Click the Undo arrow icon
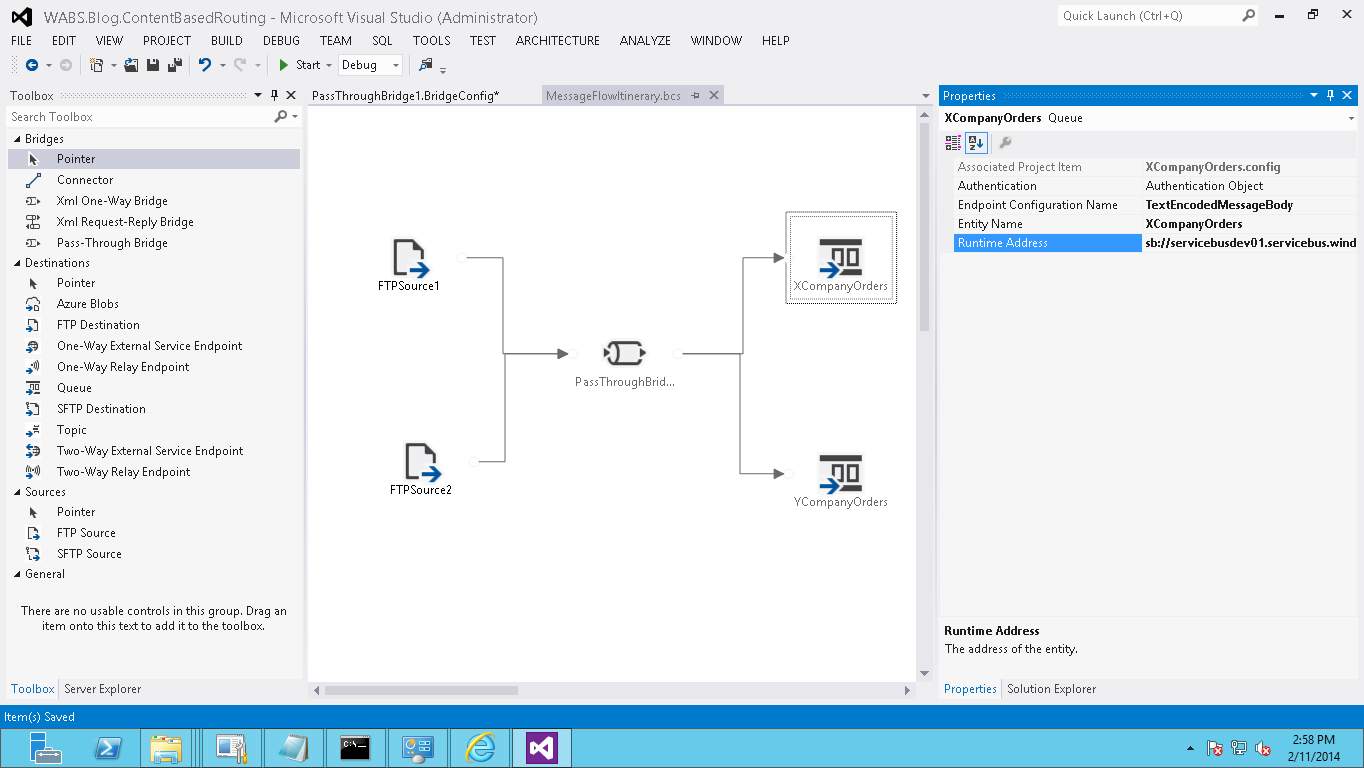This screenshot has width=1364, height=768. (x=204, y=65)
